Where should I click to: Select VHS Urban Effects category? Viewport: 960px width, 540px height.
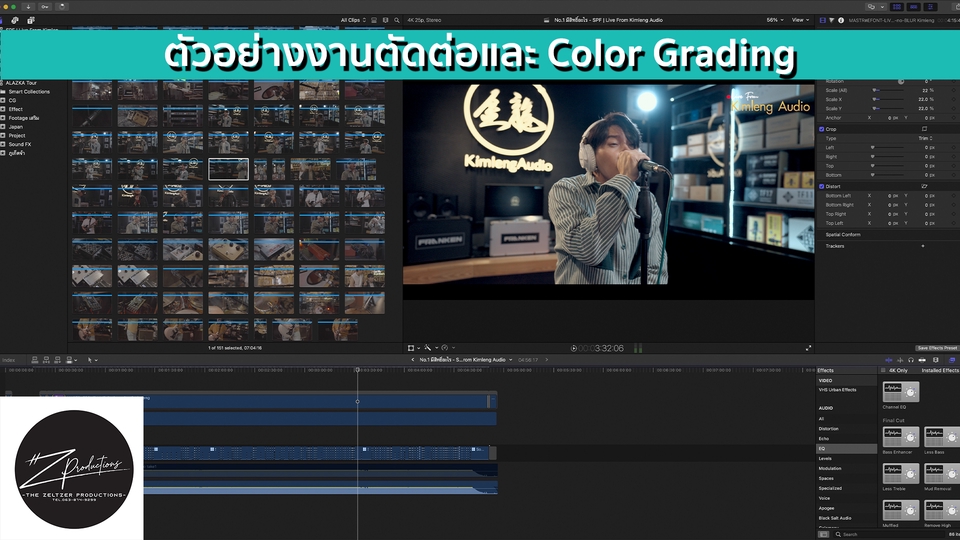click(x=838, y=390)
